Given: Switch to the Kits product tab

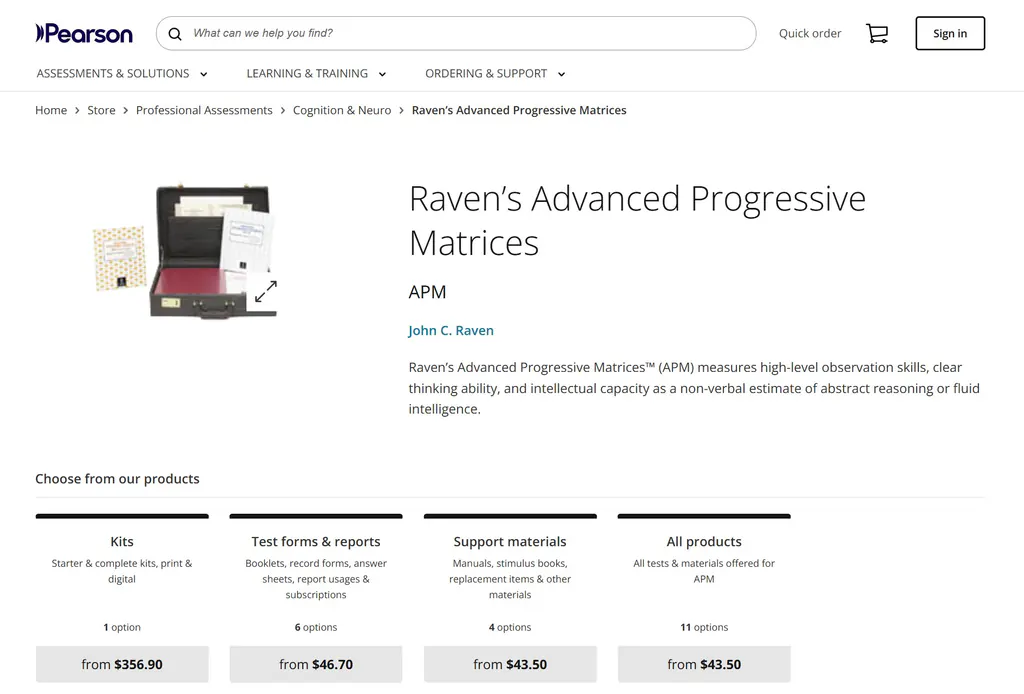Looking at the screenshot, I should pos(122,541).
